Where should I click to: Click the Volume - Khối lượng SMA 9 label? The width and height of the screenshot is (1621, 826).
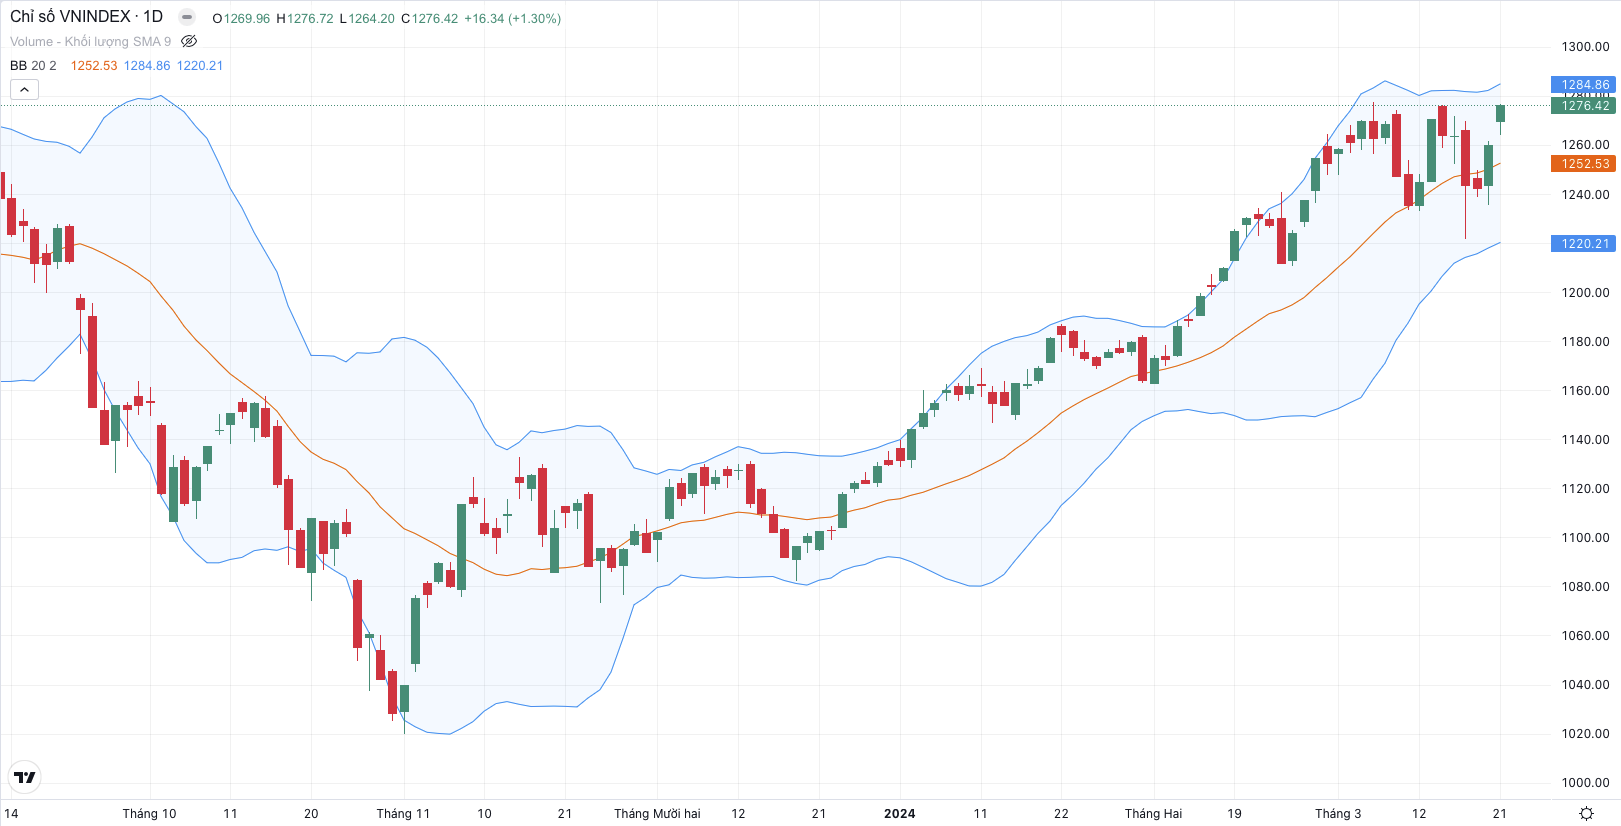pyautogui.click(x=90, y=41)
